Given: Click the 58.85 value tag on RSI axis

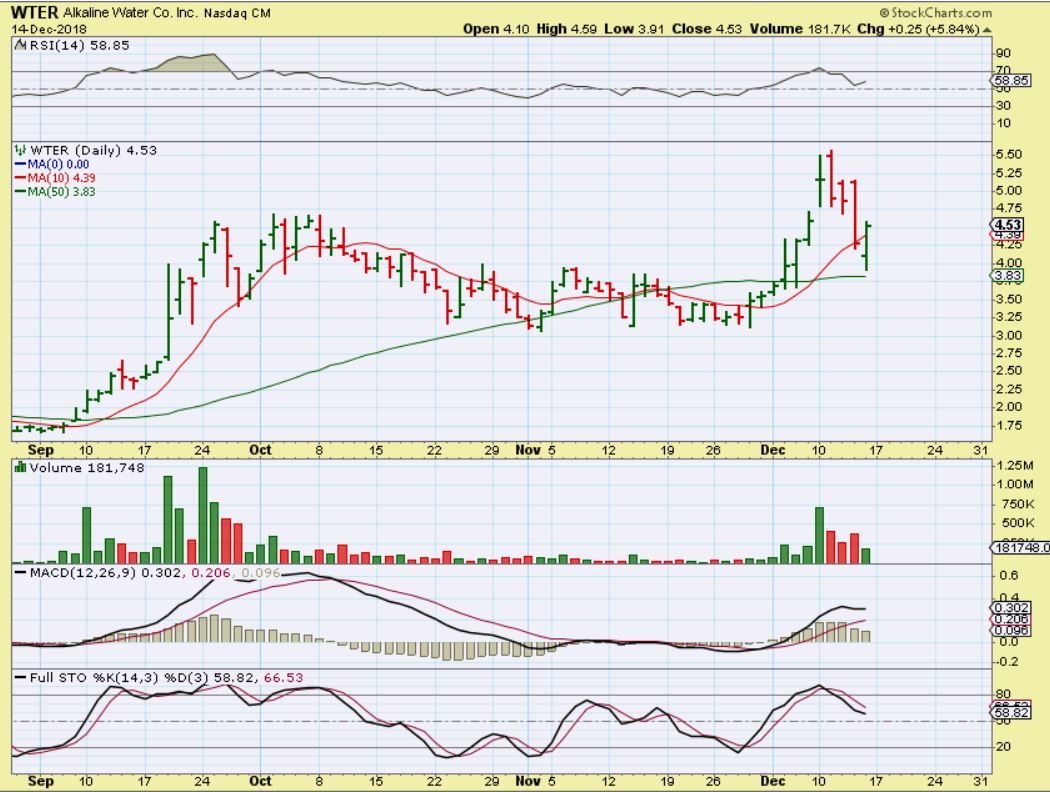Looking at the screenshot, I should pyautogui.click(x=1012, y=80).
